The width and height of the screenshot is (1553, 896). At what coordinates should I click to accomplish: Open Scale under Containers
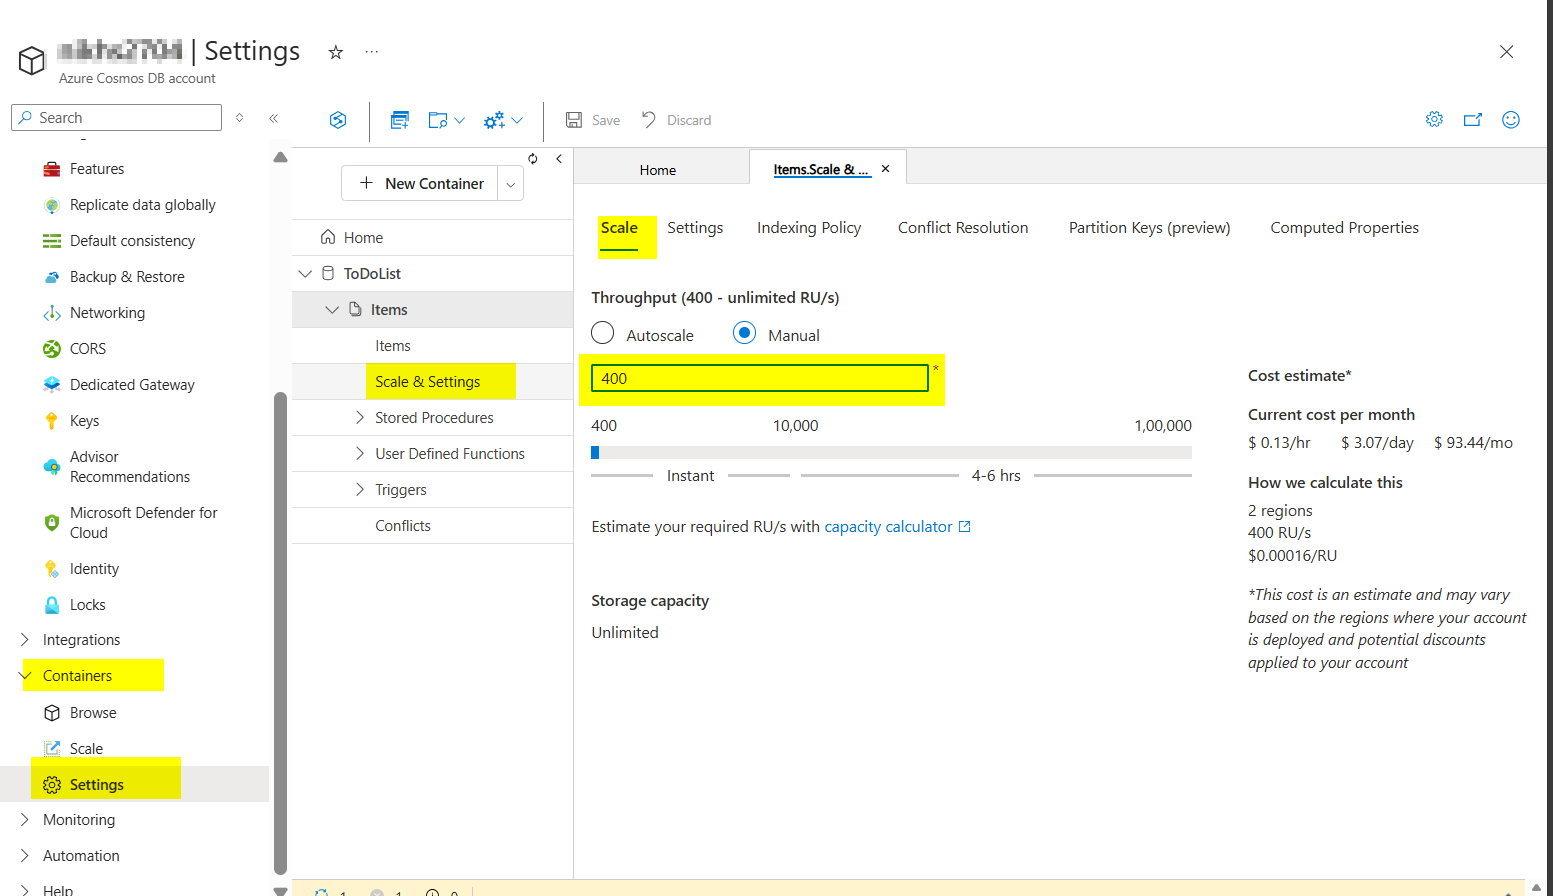tap(86, 749)
